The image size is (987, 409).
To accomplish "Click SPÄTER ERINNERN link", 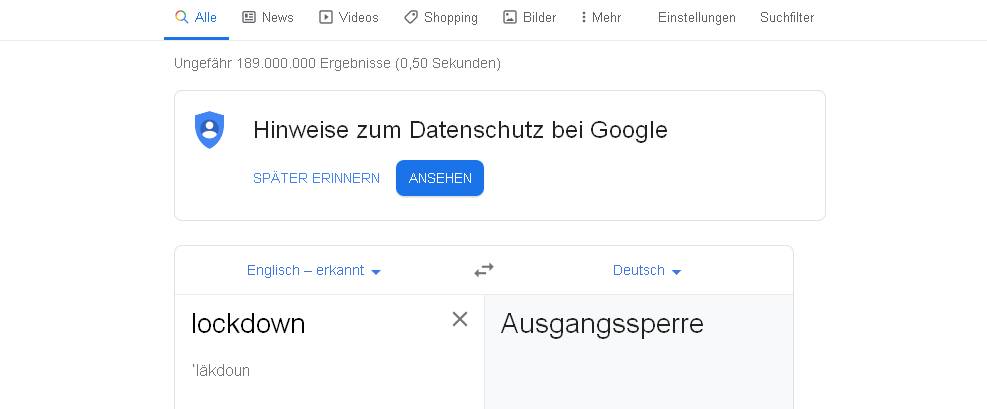I will 317,178.
